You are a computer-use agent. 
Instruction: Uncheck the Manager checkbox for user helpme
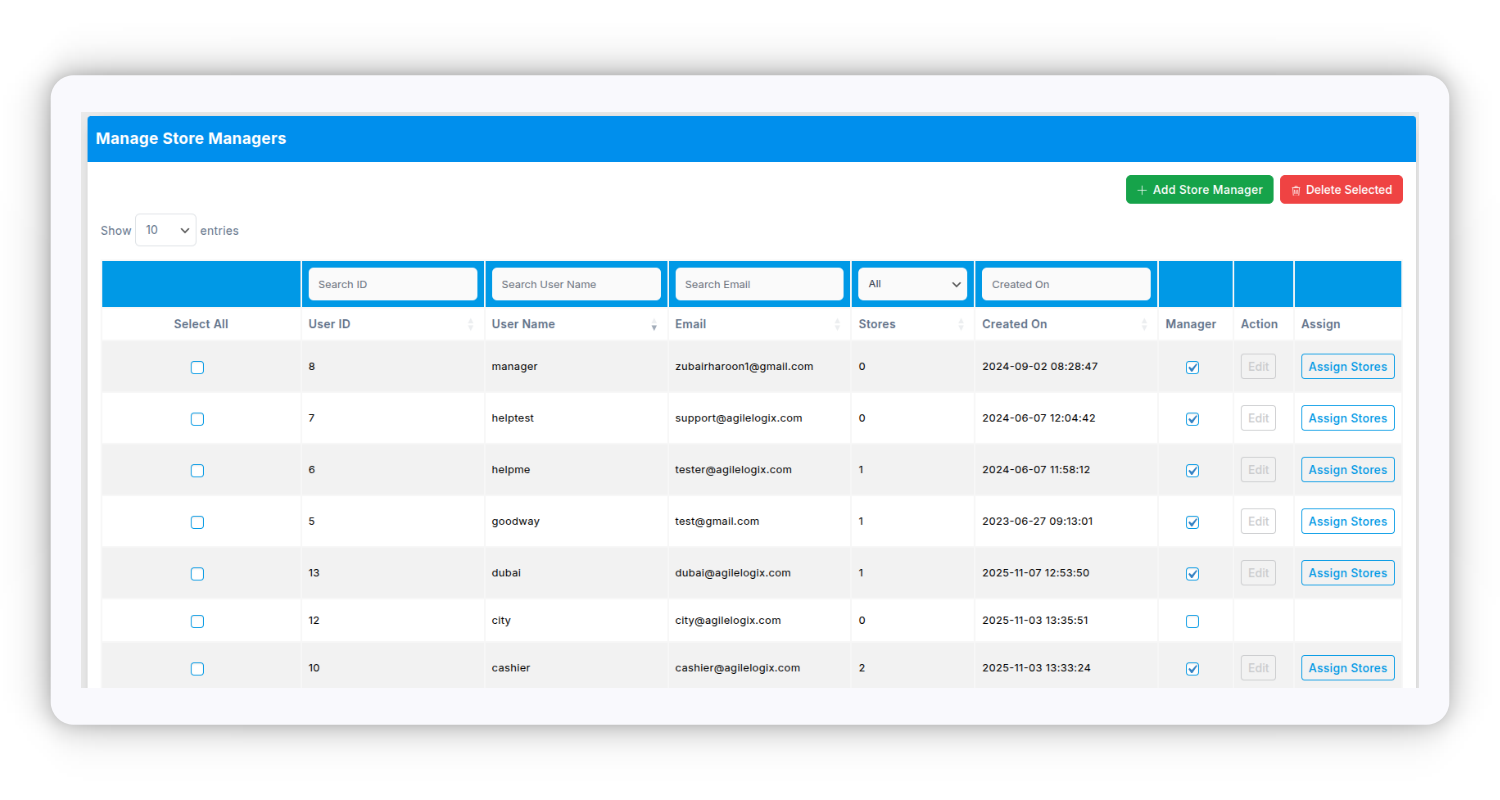(x=1192, y=470)
